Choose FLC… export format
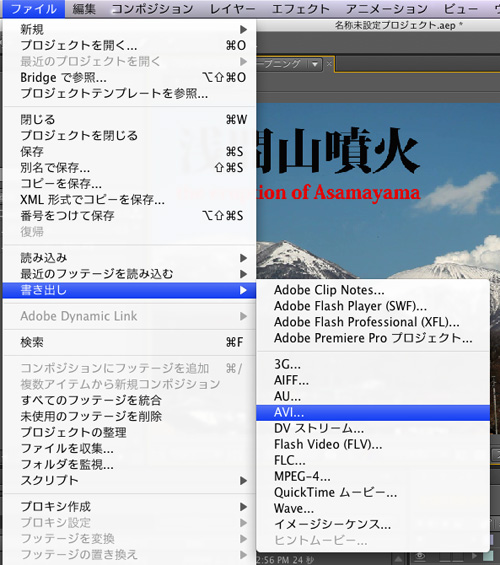Image resolution: width=500 pixels, height=565 pixels. click(x=373, y=461)
